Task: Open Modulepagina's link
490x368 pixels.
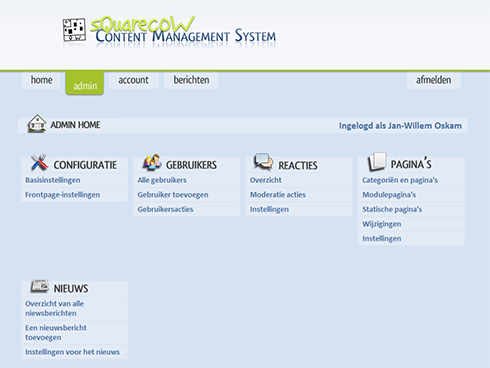Action: coord(389,195)
